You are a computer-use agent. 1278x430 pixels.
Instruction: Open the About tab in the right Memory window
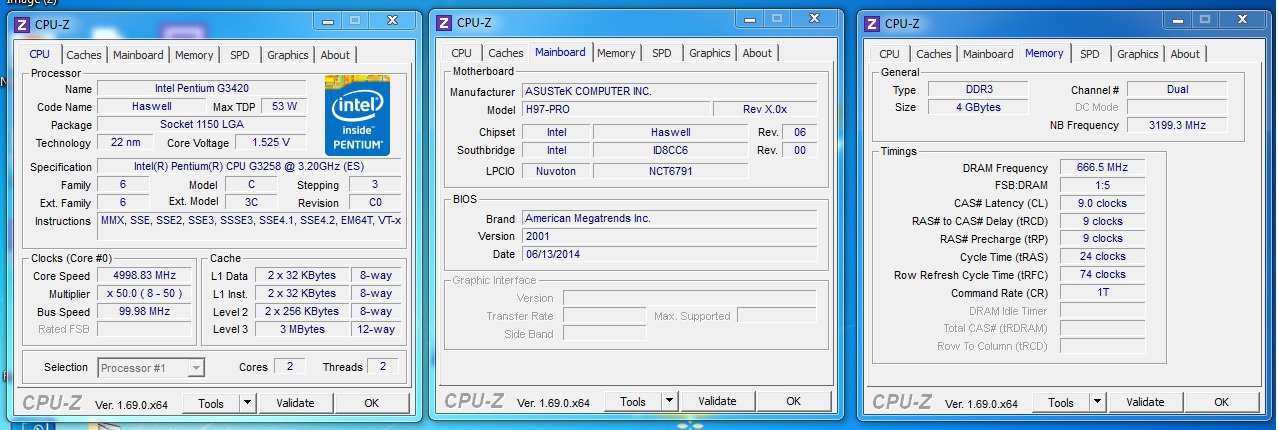[1185, 54]
